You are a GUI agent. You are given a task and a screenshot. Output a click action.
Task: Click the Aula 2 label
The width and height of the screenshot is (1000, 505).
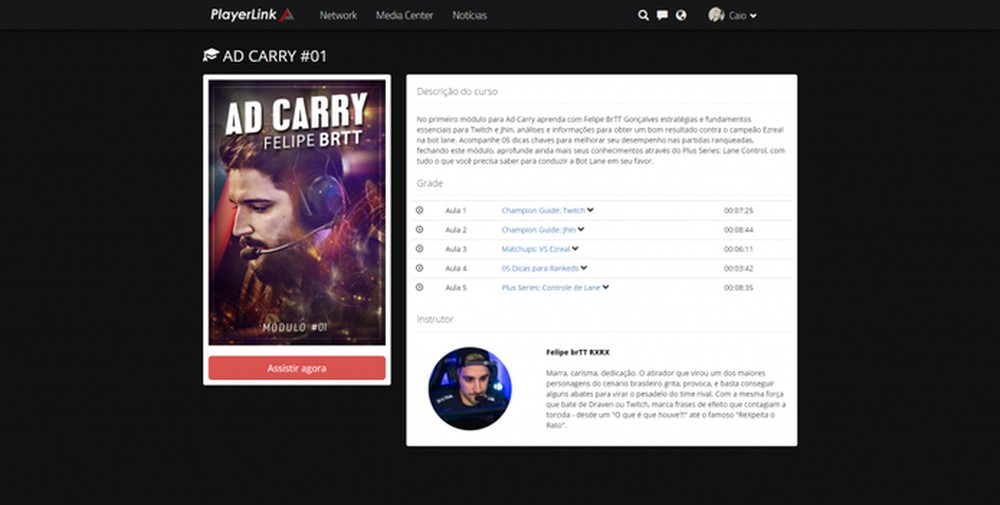pyautogui.click(x=455, y=230)
